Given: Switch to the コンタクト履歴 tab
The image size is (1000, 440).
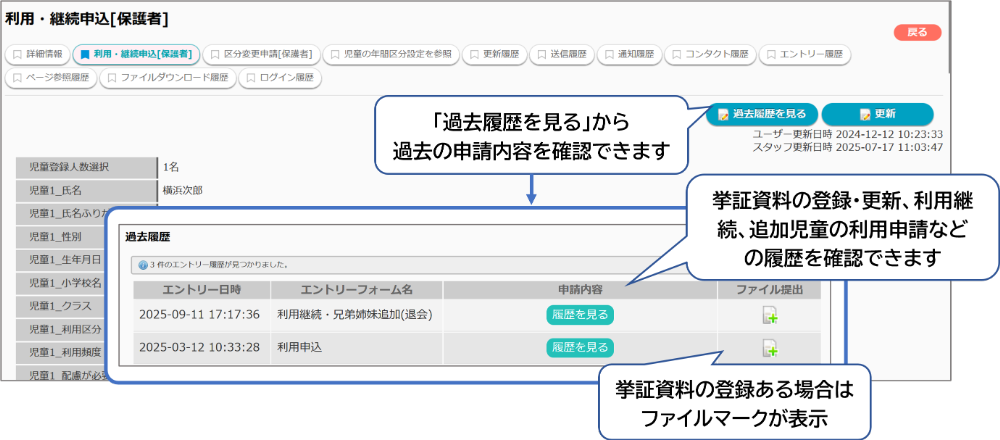Looking at the screenshot, I should 709,54.
